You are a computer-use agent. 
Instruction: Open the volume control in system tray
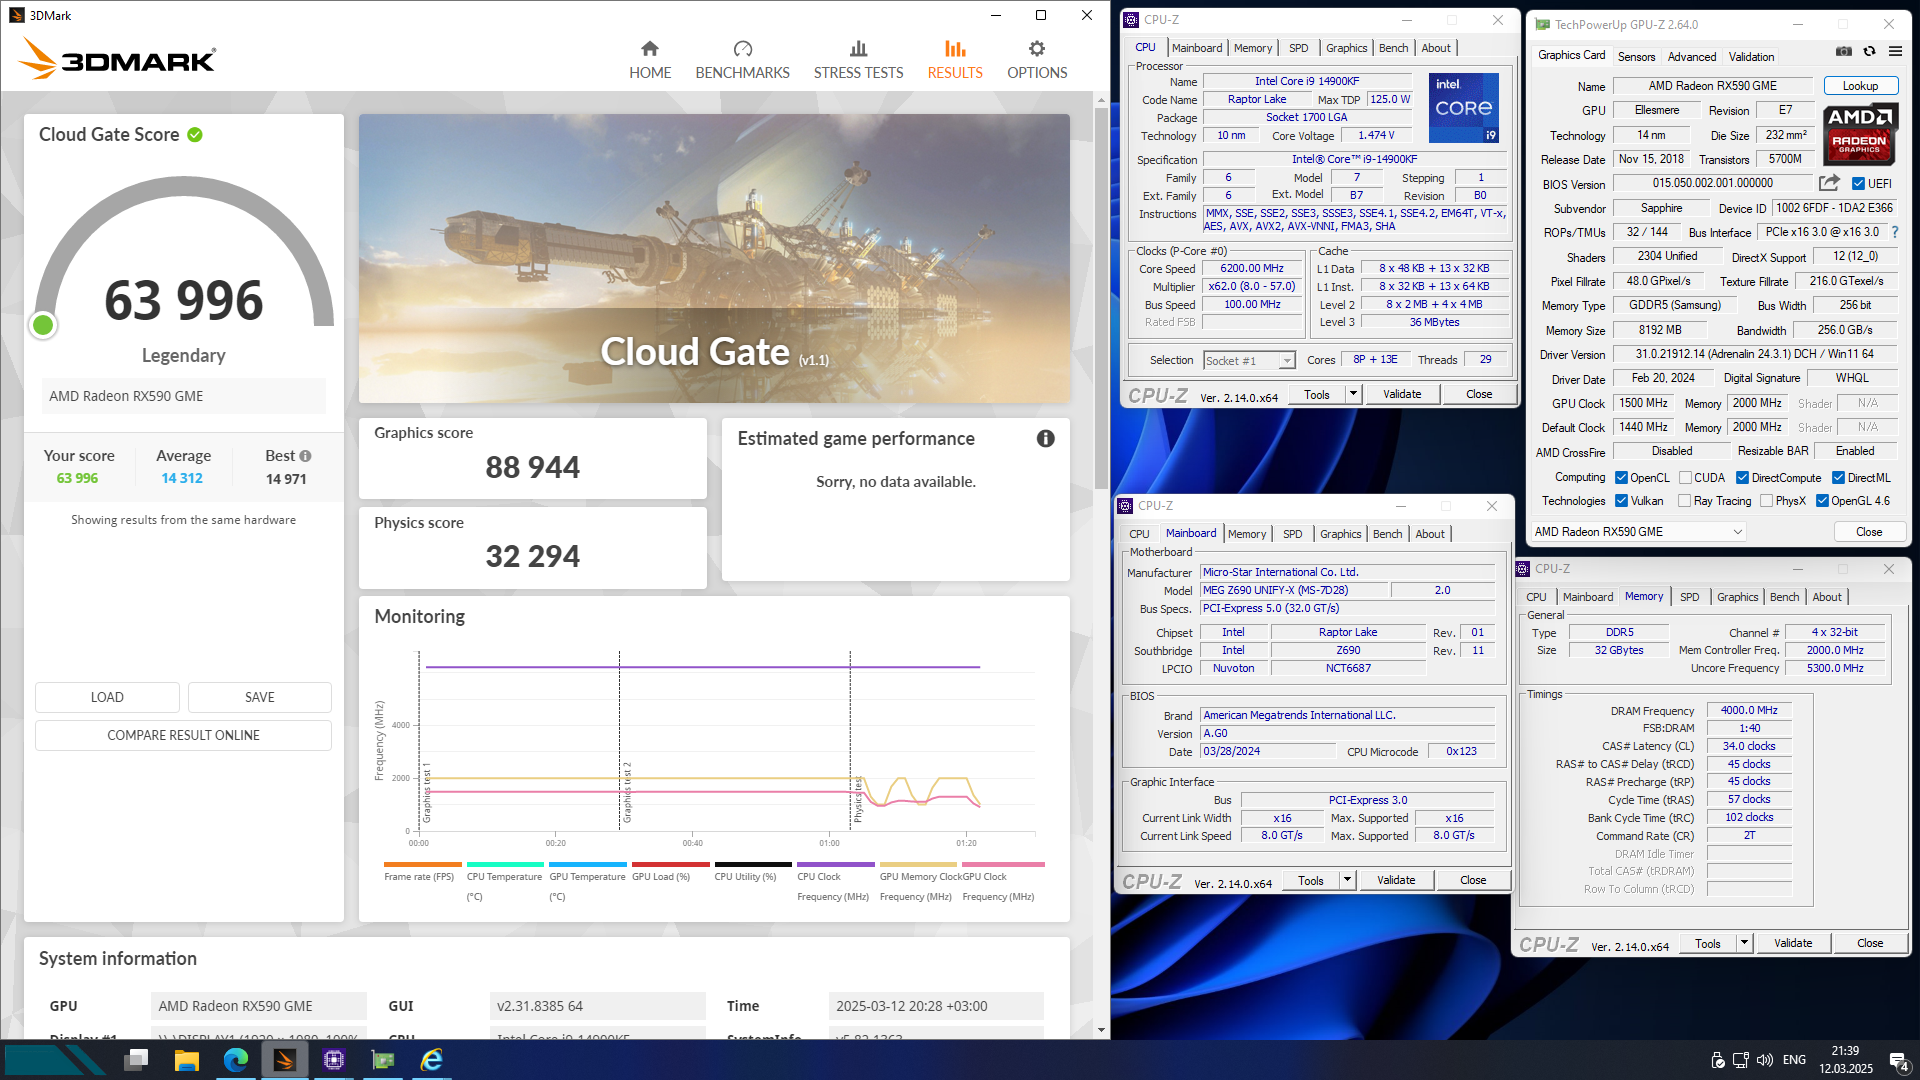[1765, 1060]
